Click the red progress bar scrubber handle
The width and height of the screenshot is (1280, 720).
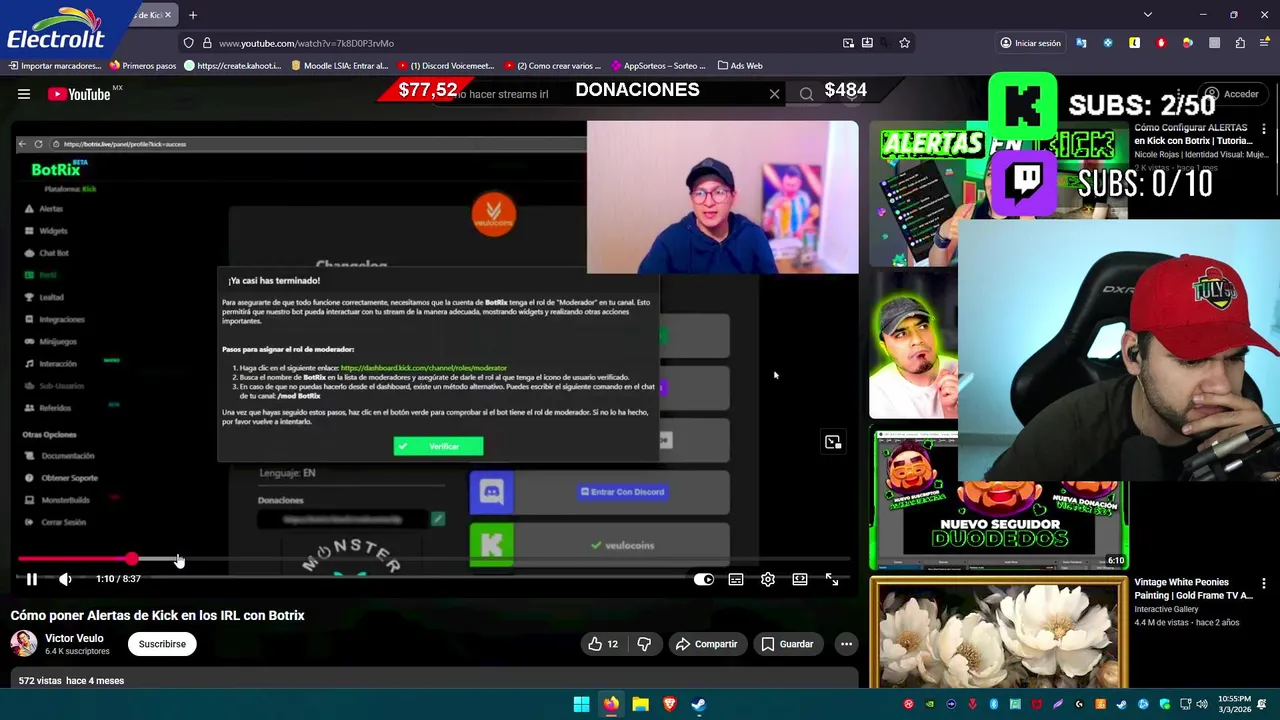point(132,559)
